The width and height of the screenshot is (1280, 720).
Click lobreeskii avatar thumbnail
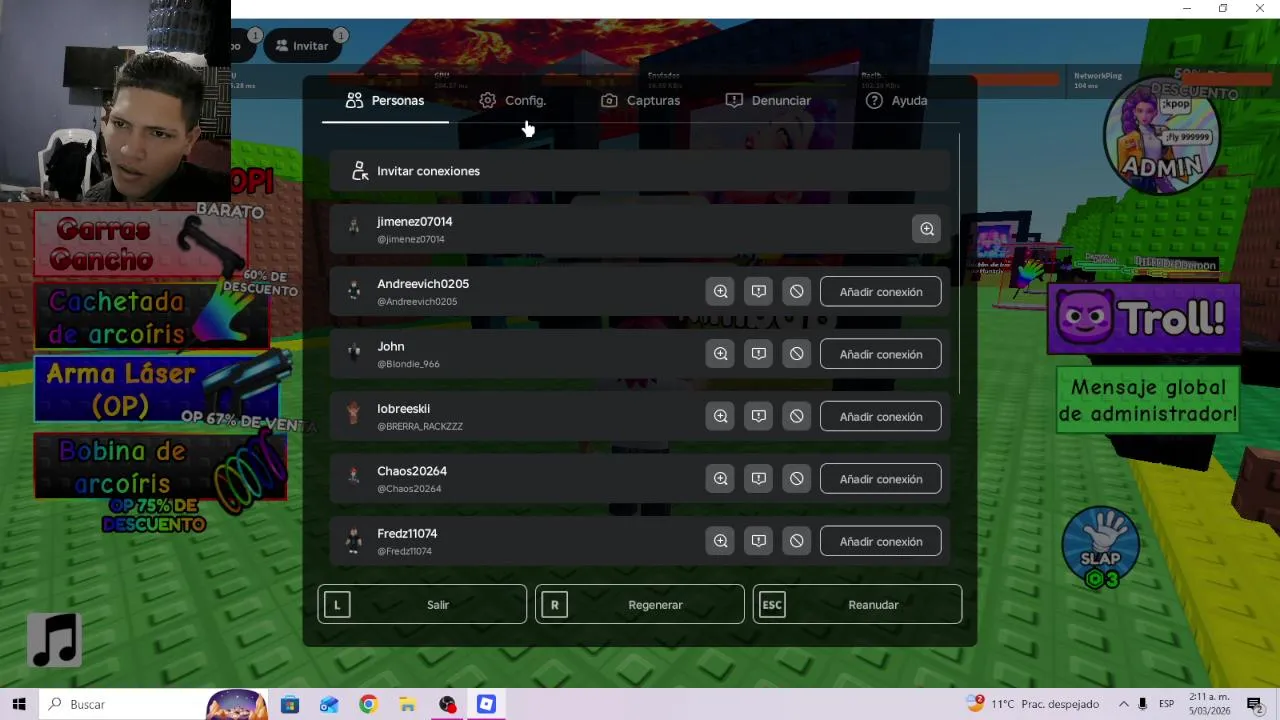[353, 415]
